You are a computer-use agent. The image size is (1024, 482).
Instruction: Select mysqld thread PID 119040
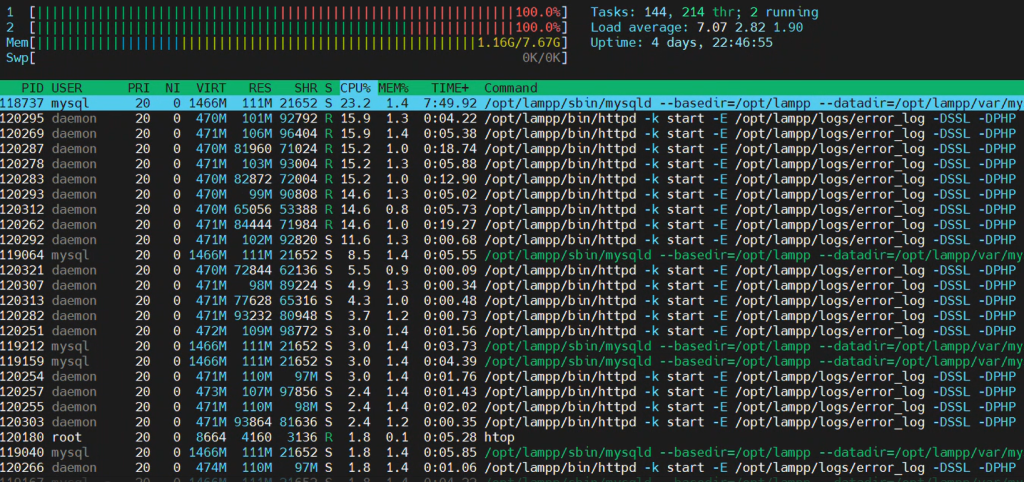coord(512,452)
